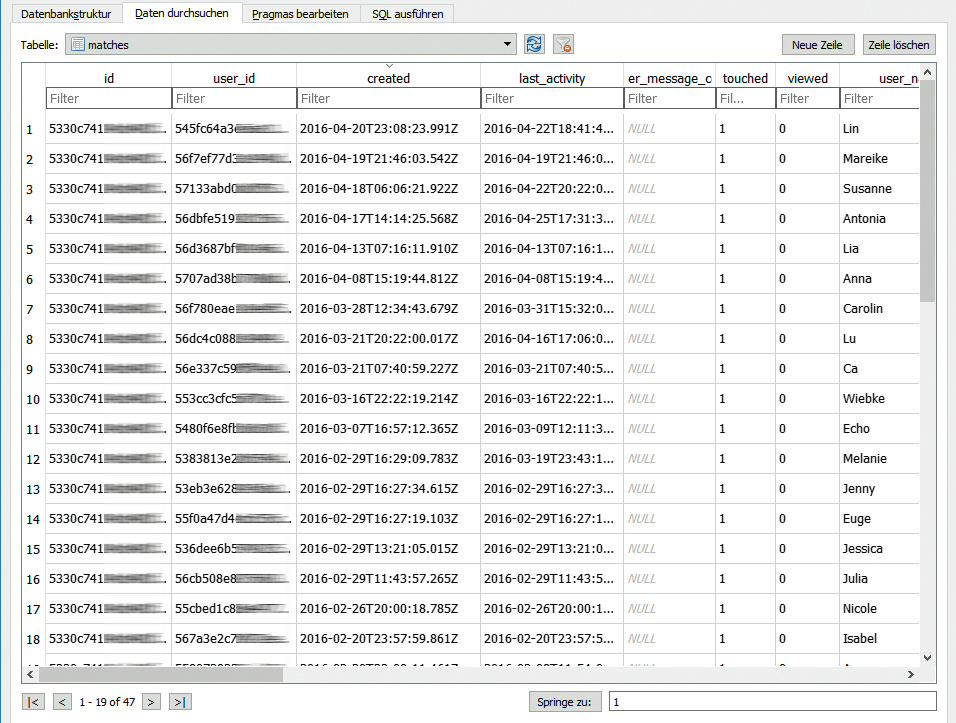Select user_id cell starting 553cc3cfc
The width and height of the screenshot is (956, 723).
coord(234,399)
